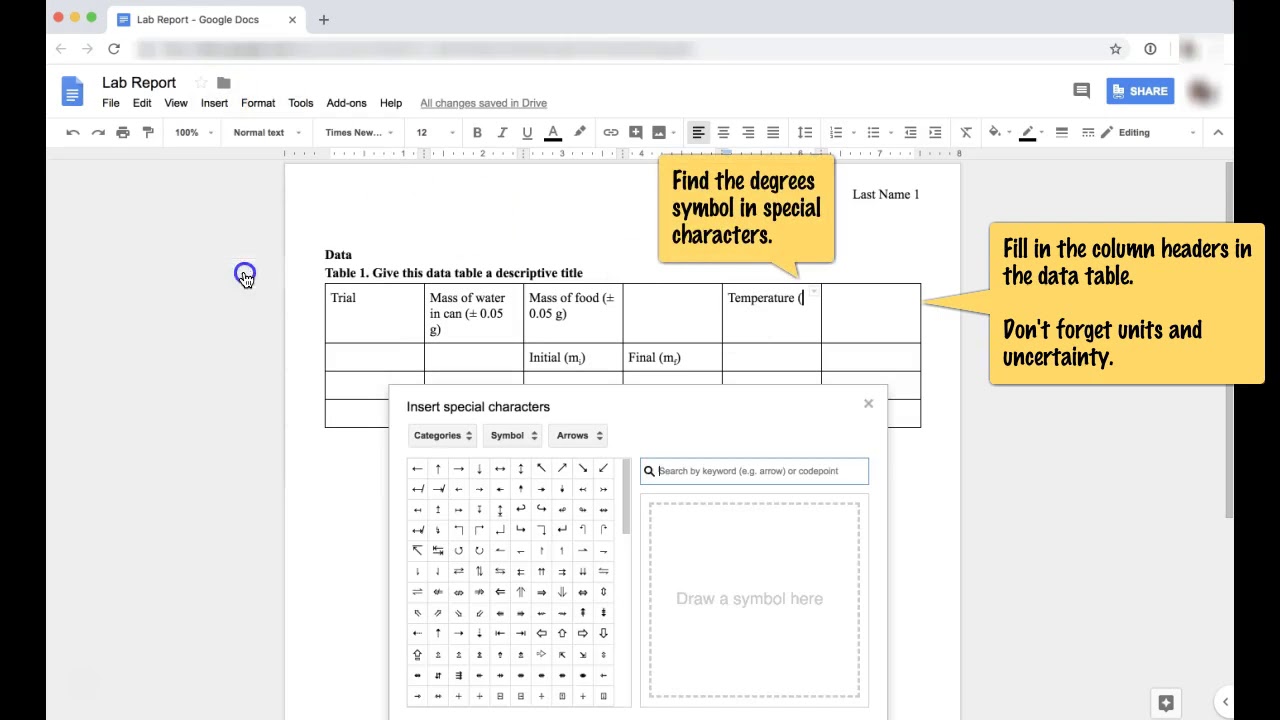Click the Draw a symbol here area

point(754,599)
